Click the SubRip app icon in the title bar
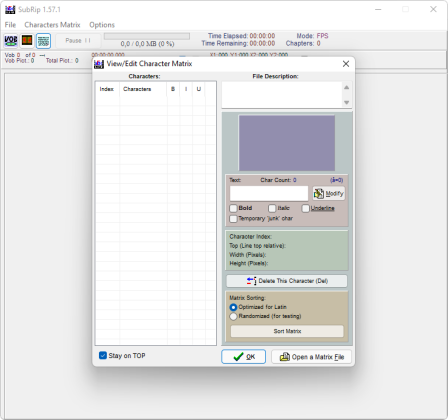This screenshot has height=420, width=448. click(10, 9)
